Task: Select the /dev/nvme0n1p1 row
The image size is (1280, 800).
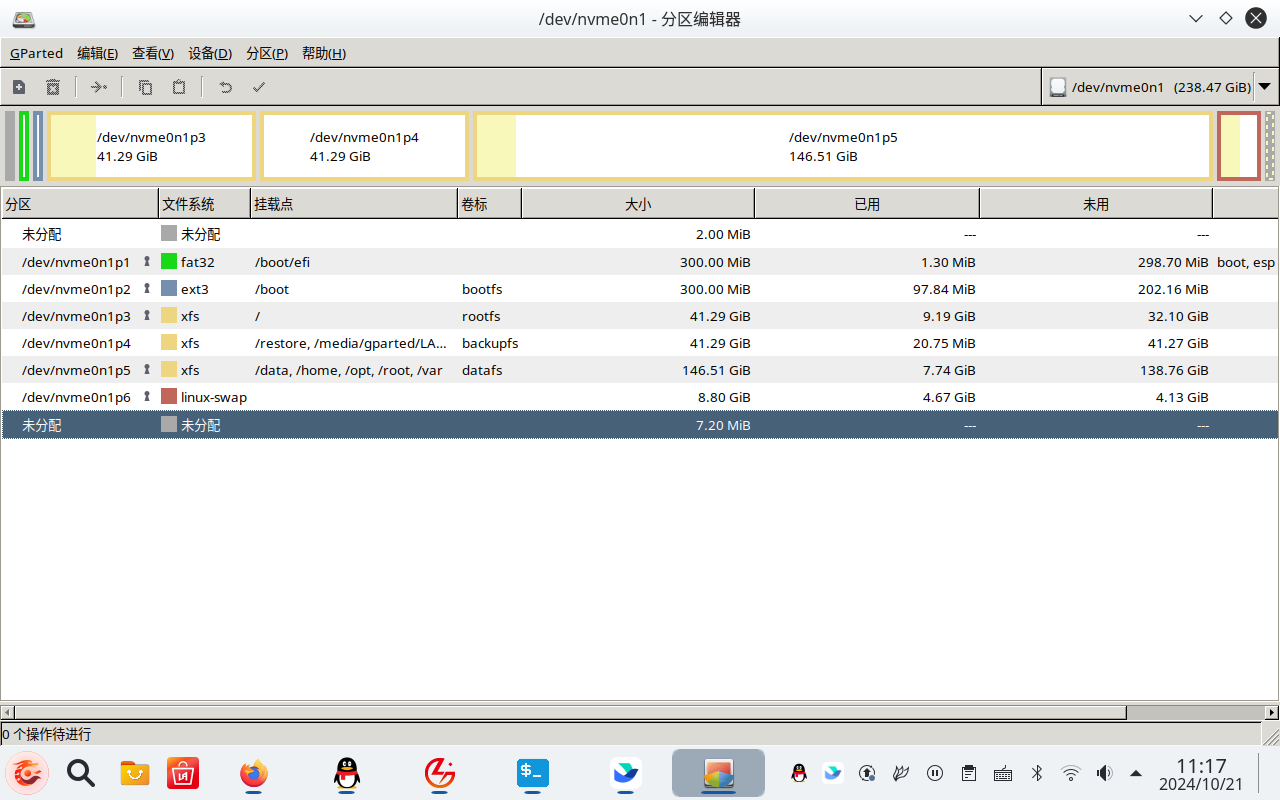Action: (640, 261)
